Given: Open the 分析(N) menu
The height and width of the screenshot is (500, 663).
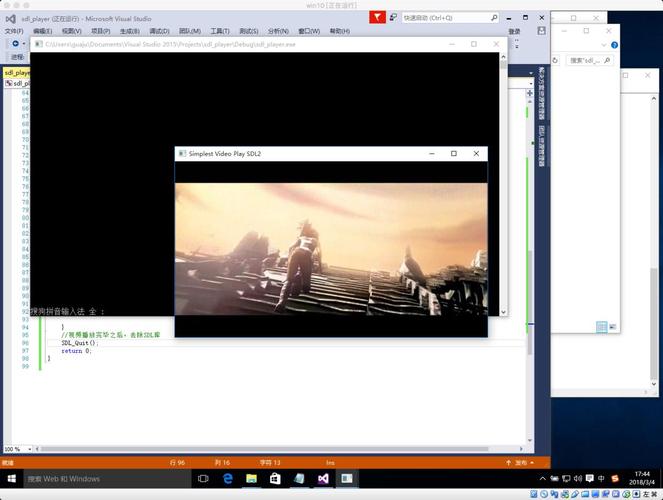Looking at the screenshot, I should [278, 31].
